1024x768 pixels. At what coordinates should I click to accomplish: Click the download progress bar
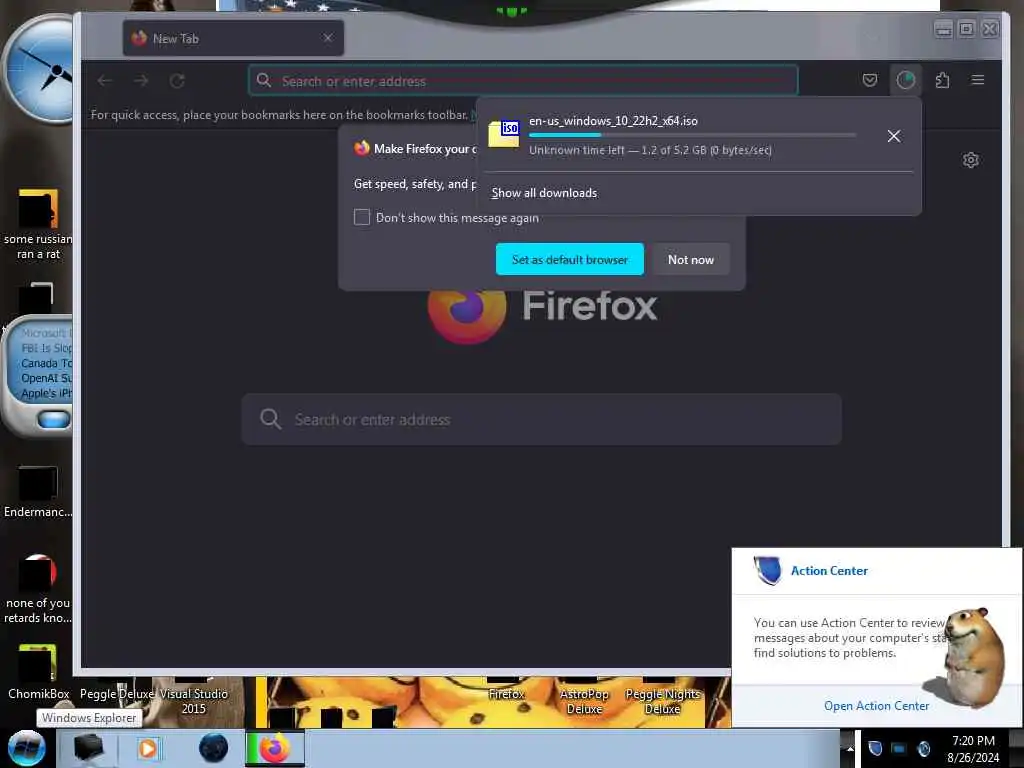click(x=692, y=135)
